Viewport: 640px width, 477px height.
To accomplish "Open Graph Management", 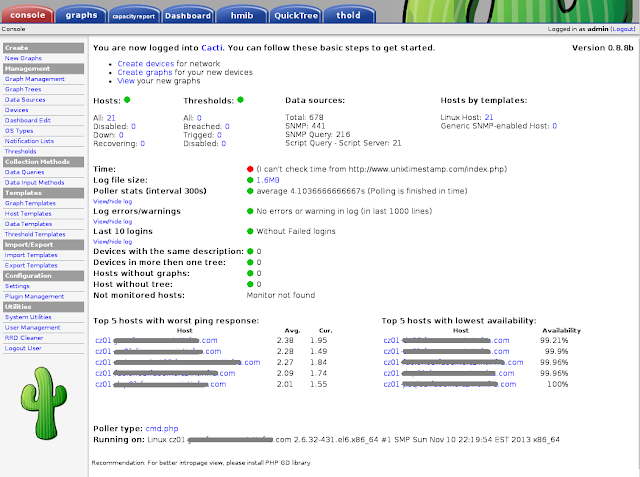I will [35, 79].
